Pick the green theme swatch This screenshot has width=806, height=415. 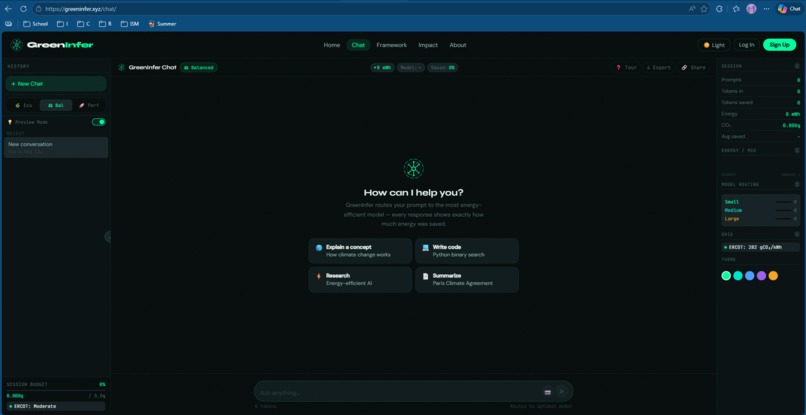pos(726,276)
